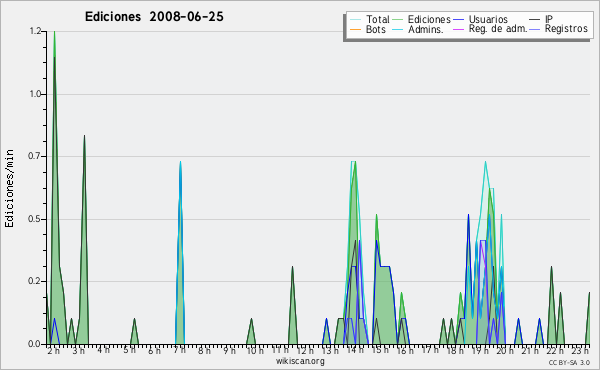The width and height of the screenshot is (600, 370).
Task: Click the '23 h' x-axis label
Action: coord(580,351)
